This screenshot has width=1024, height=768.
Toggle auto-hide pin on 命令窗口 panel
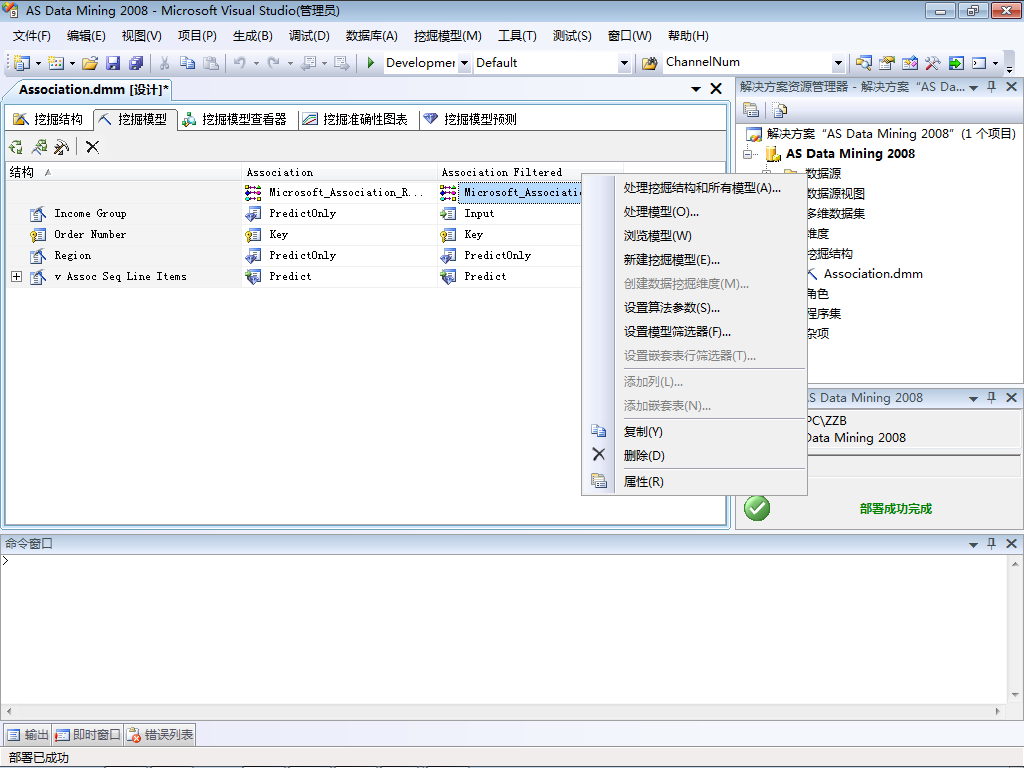991,543
